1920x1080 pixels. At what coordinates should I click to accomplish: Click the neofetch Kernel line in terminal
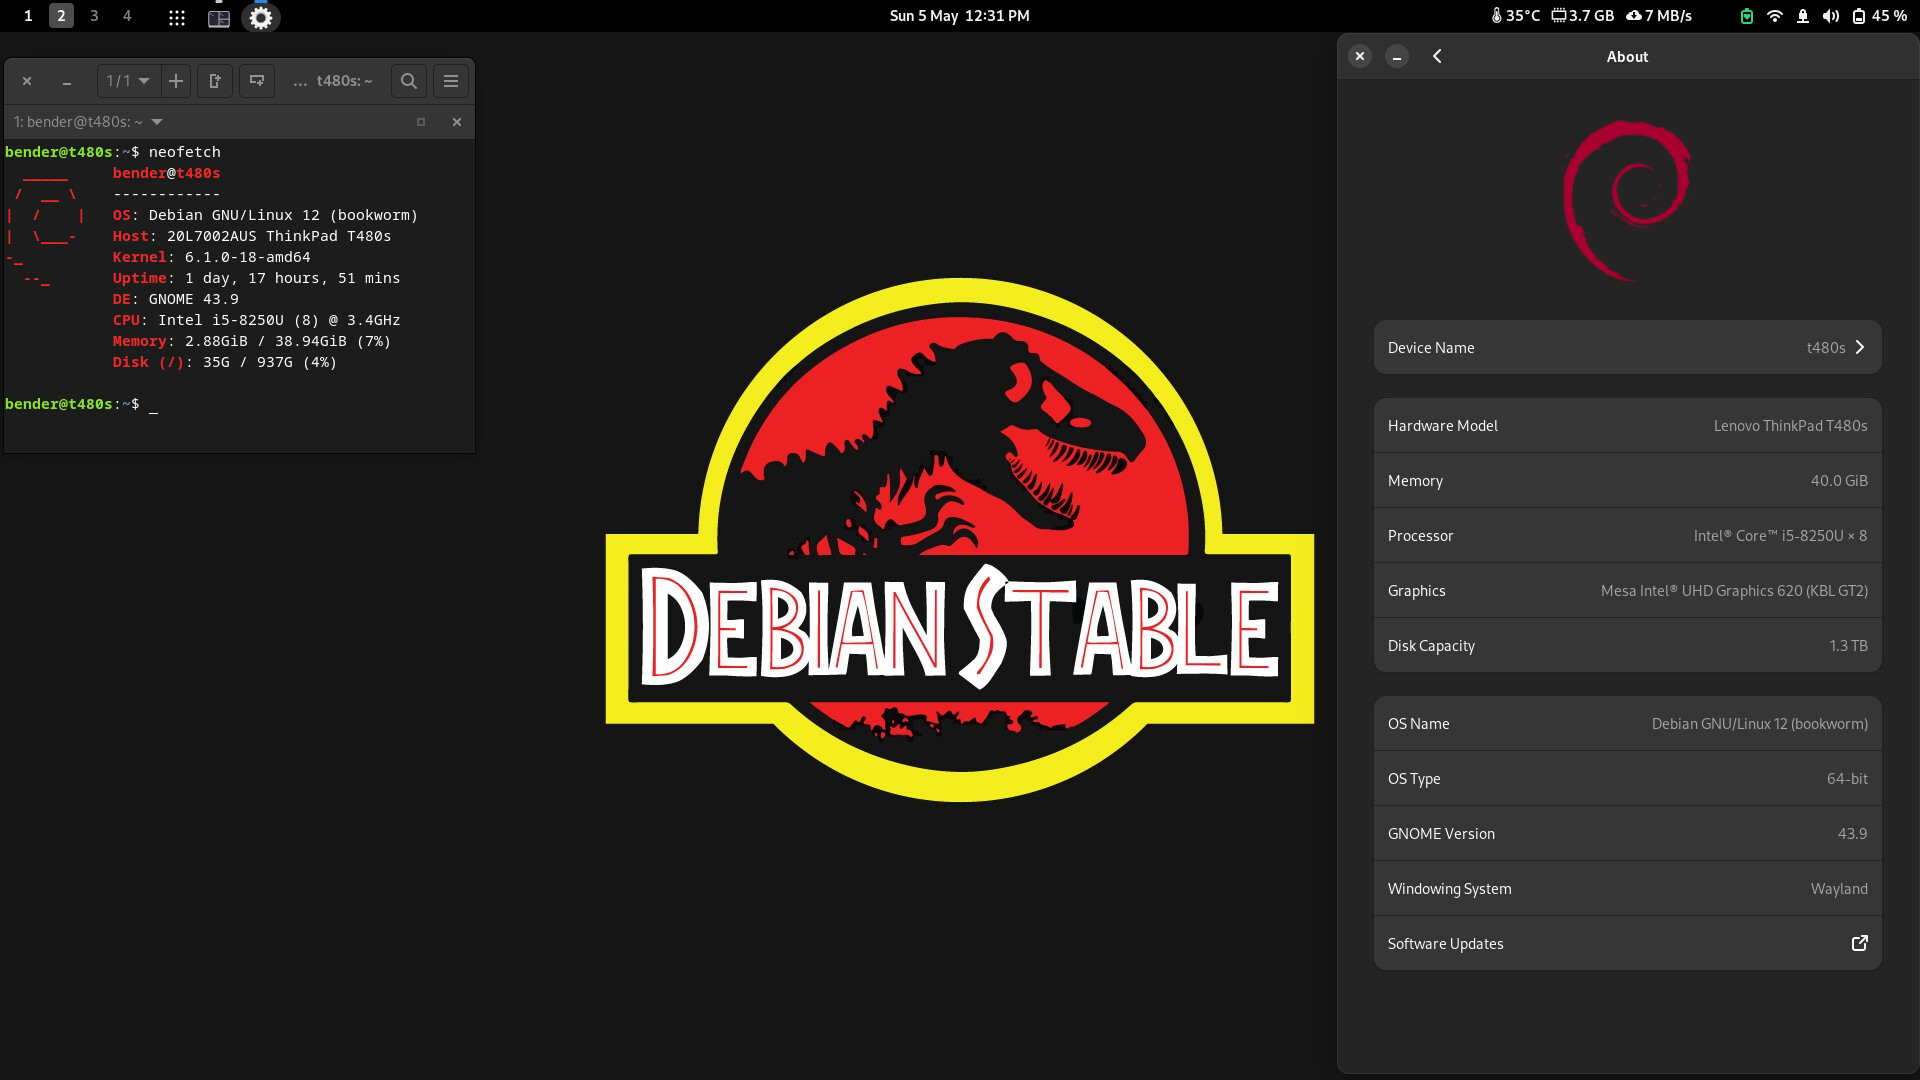click(x=212, y=257)
